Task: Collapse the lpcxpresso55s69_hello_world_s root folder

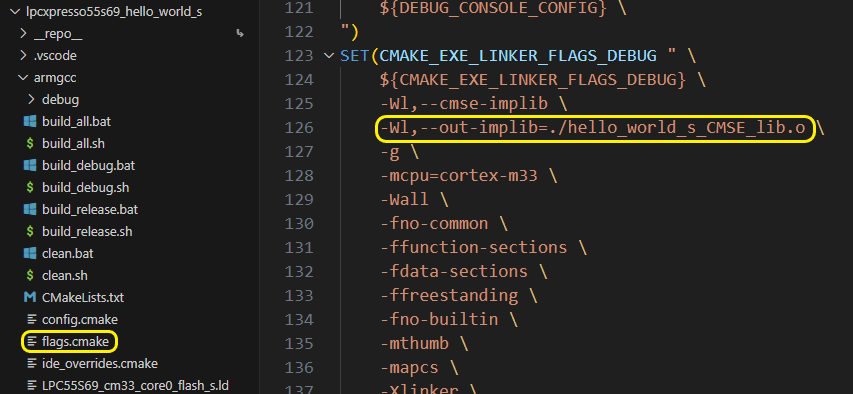Action: 15,12
